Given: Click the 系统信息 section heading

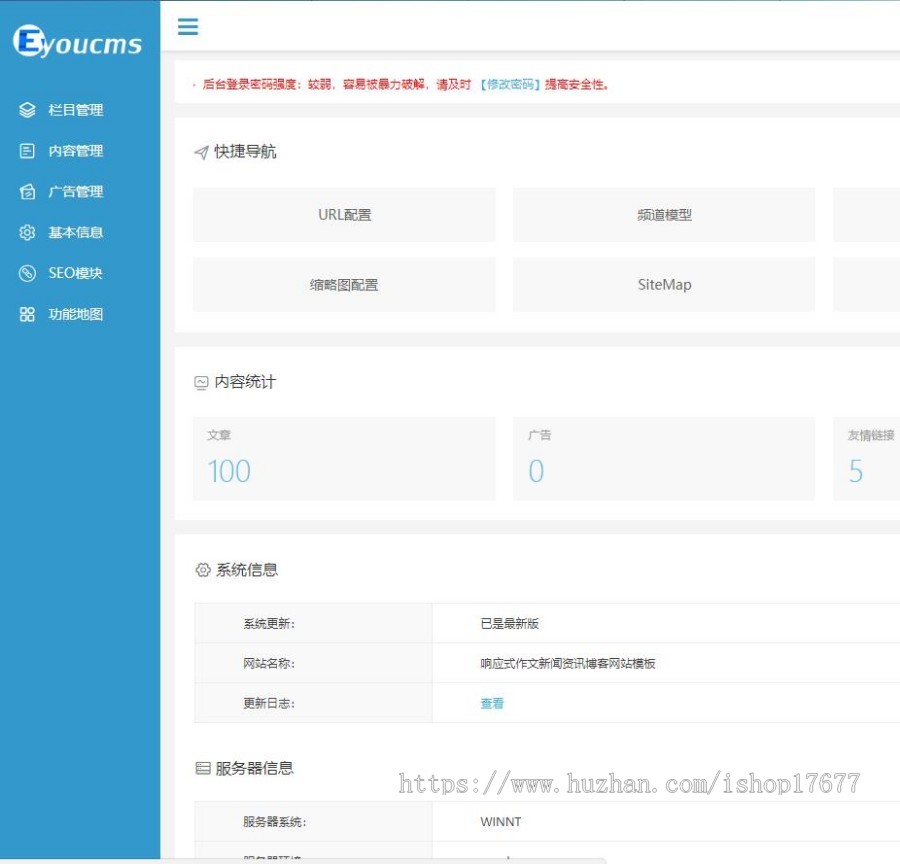Looking at the screenshot, I should click(247, 570).
